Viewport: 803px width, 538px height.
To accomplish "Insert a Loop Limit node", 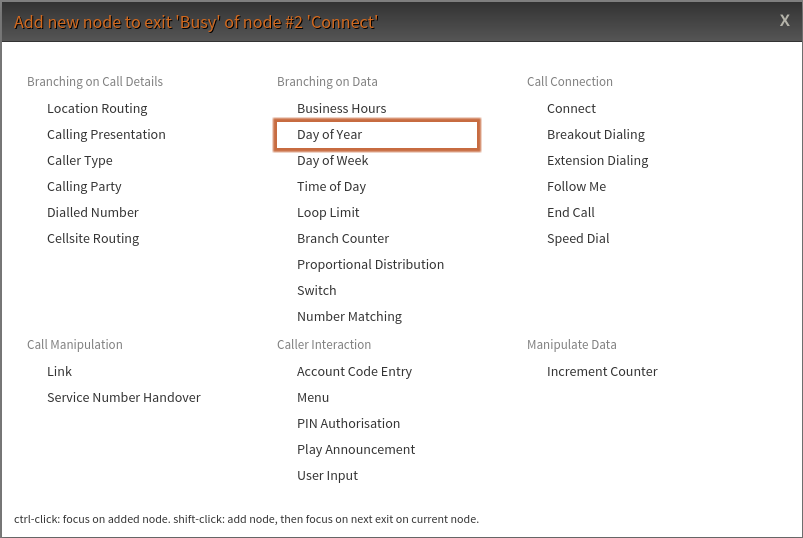I will pyautogui.click(x=328, y=212).
